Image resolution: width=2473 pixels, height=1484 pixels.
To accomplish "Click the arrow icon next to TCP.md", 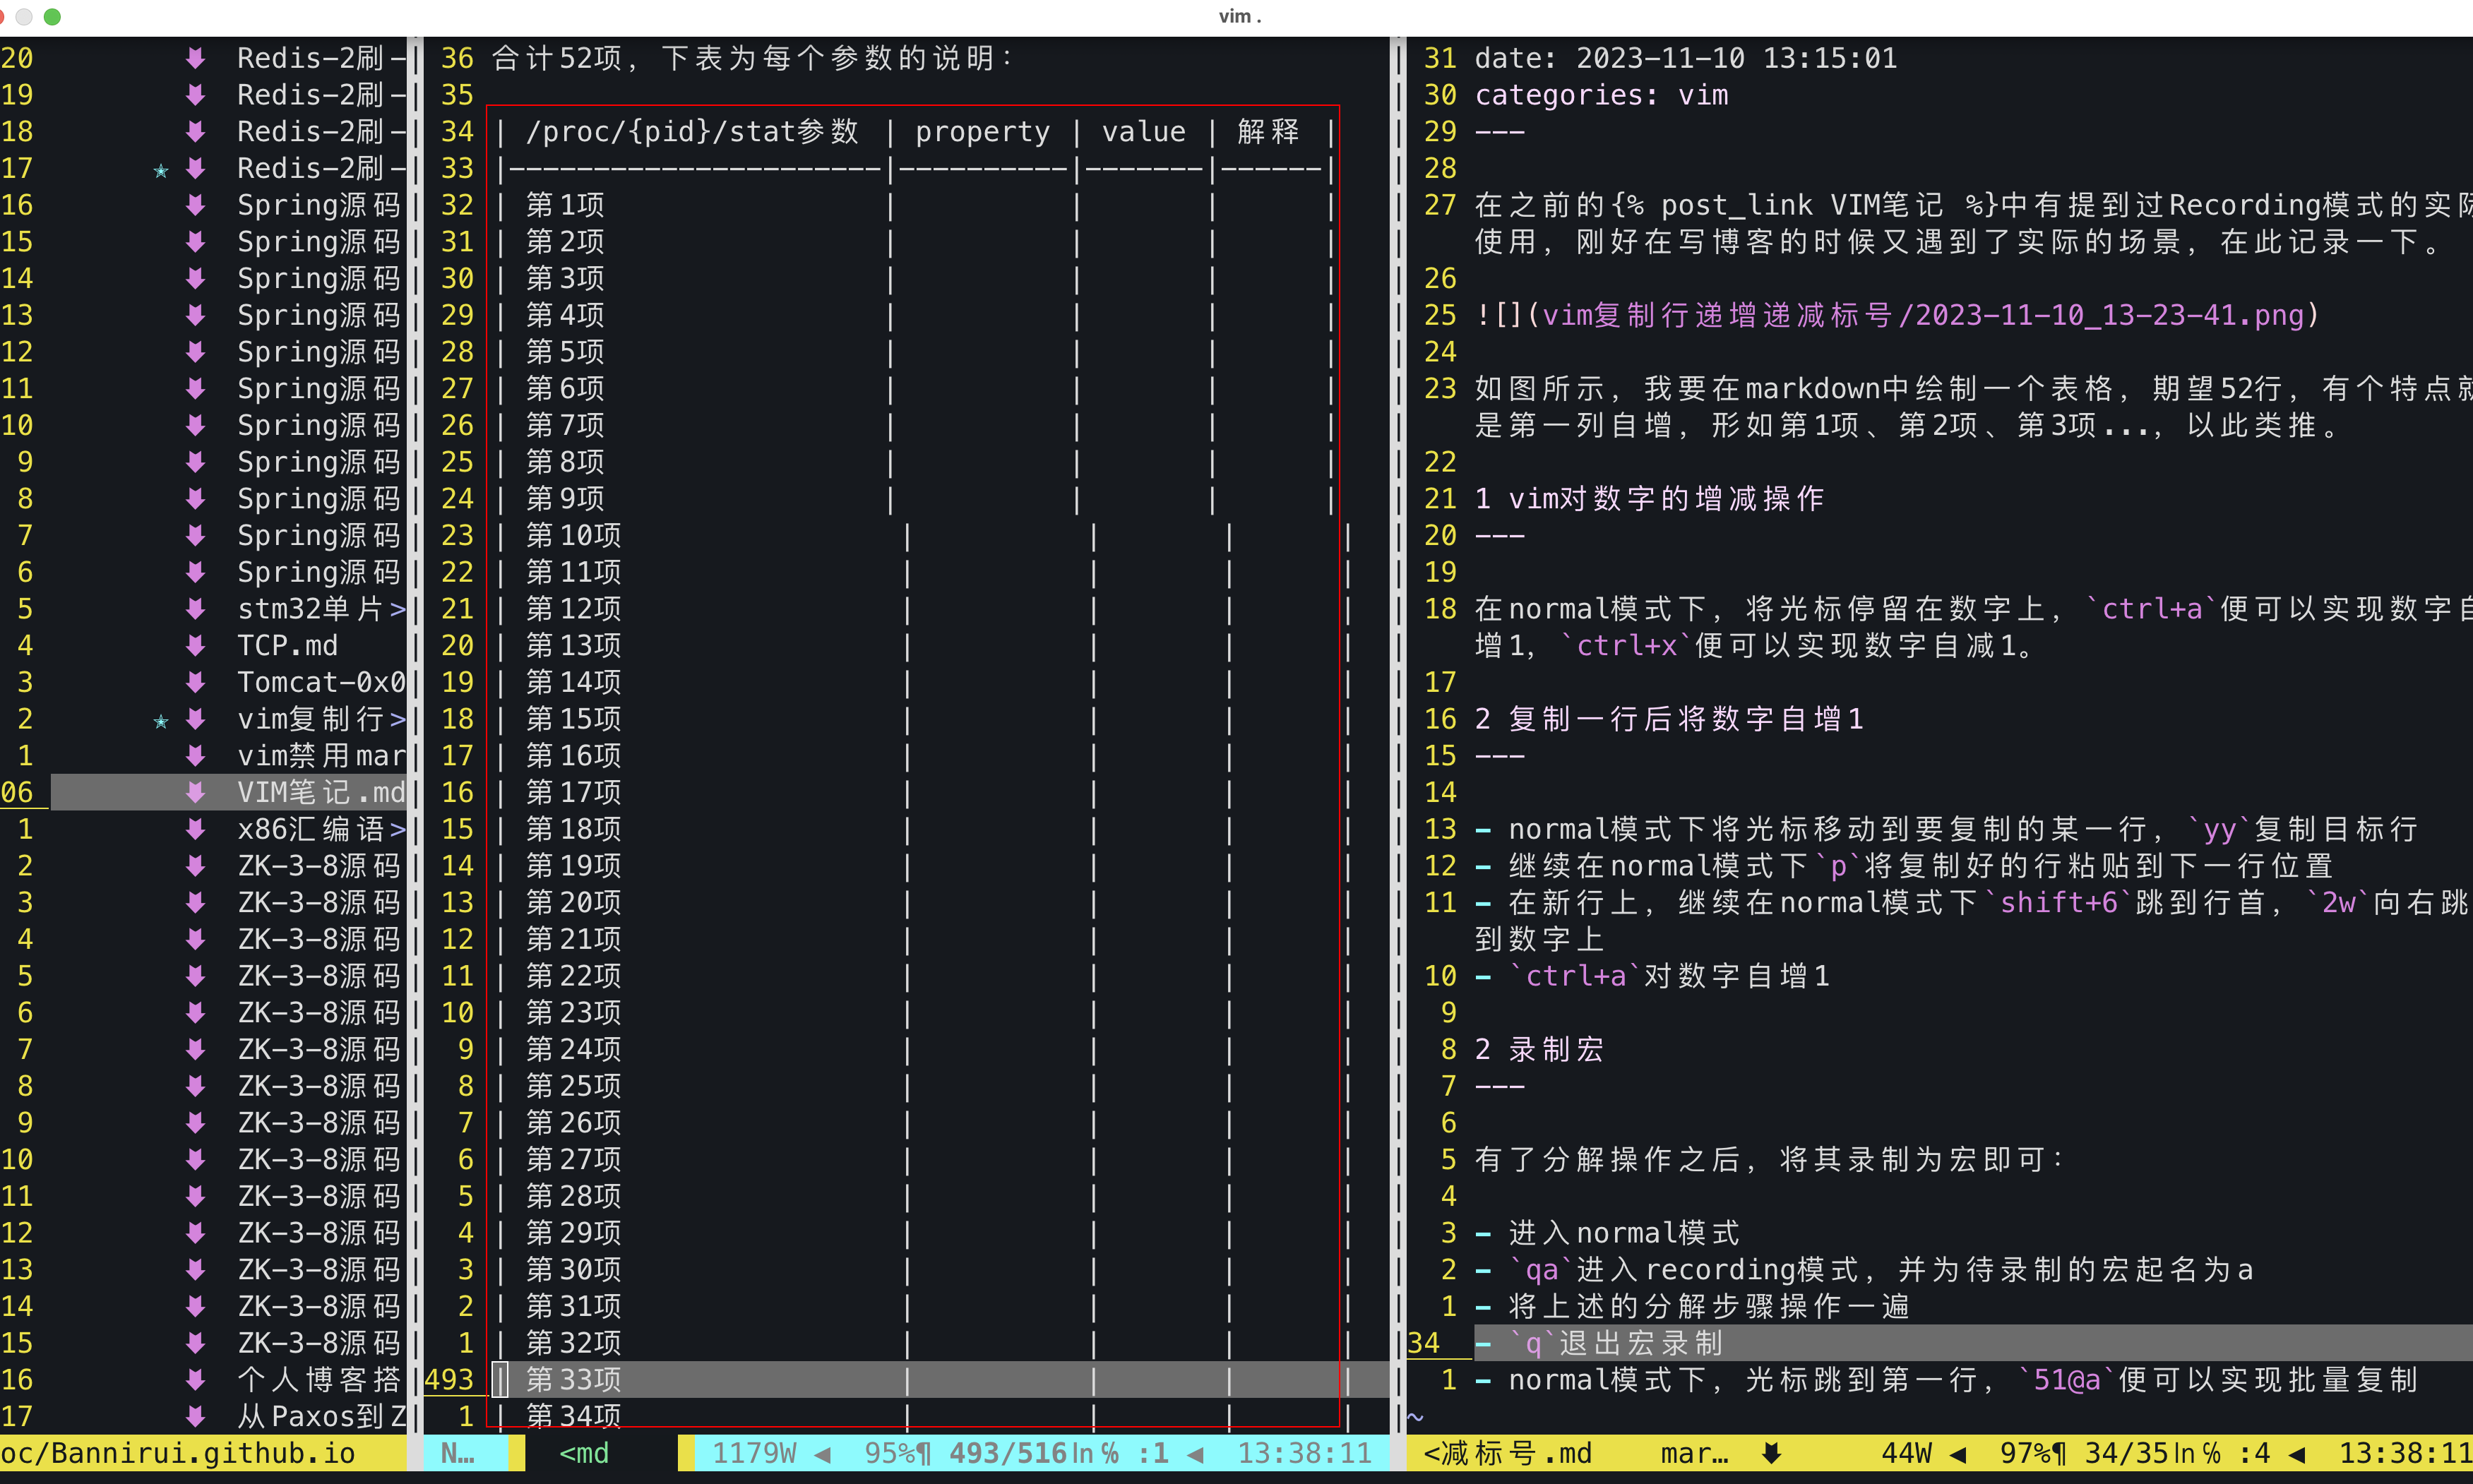I will (195, 645).
